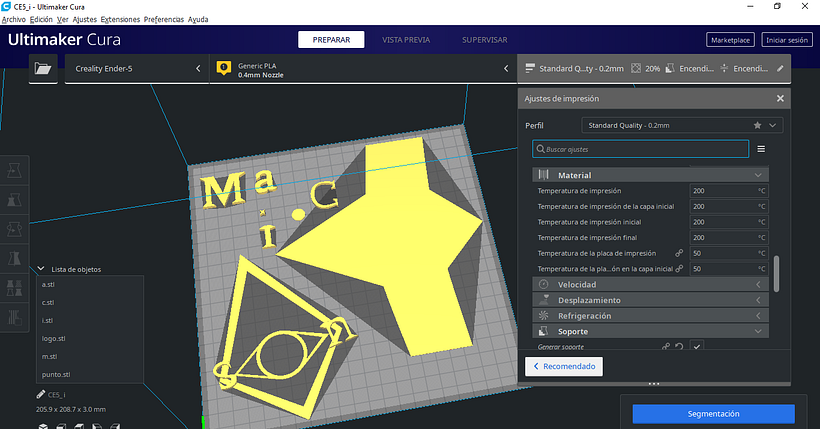Click Iniciar sesión button
Viewport: 820px width, 429px height.
(787, 40)
